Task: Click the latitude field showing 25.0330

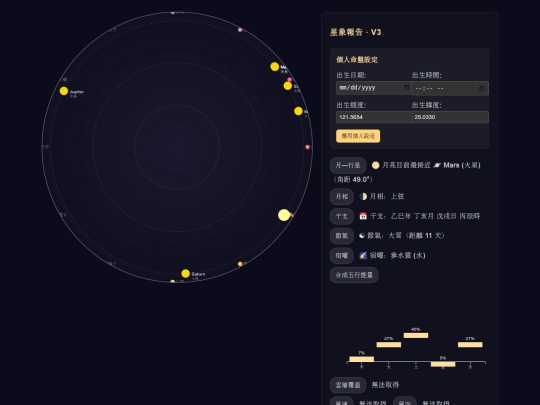Action: [x=450, y=117]
